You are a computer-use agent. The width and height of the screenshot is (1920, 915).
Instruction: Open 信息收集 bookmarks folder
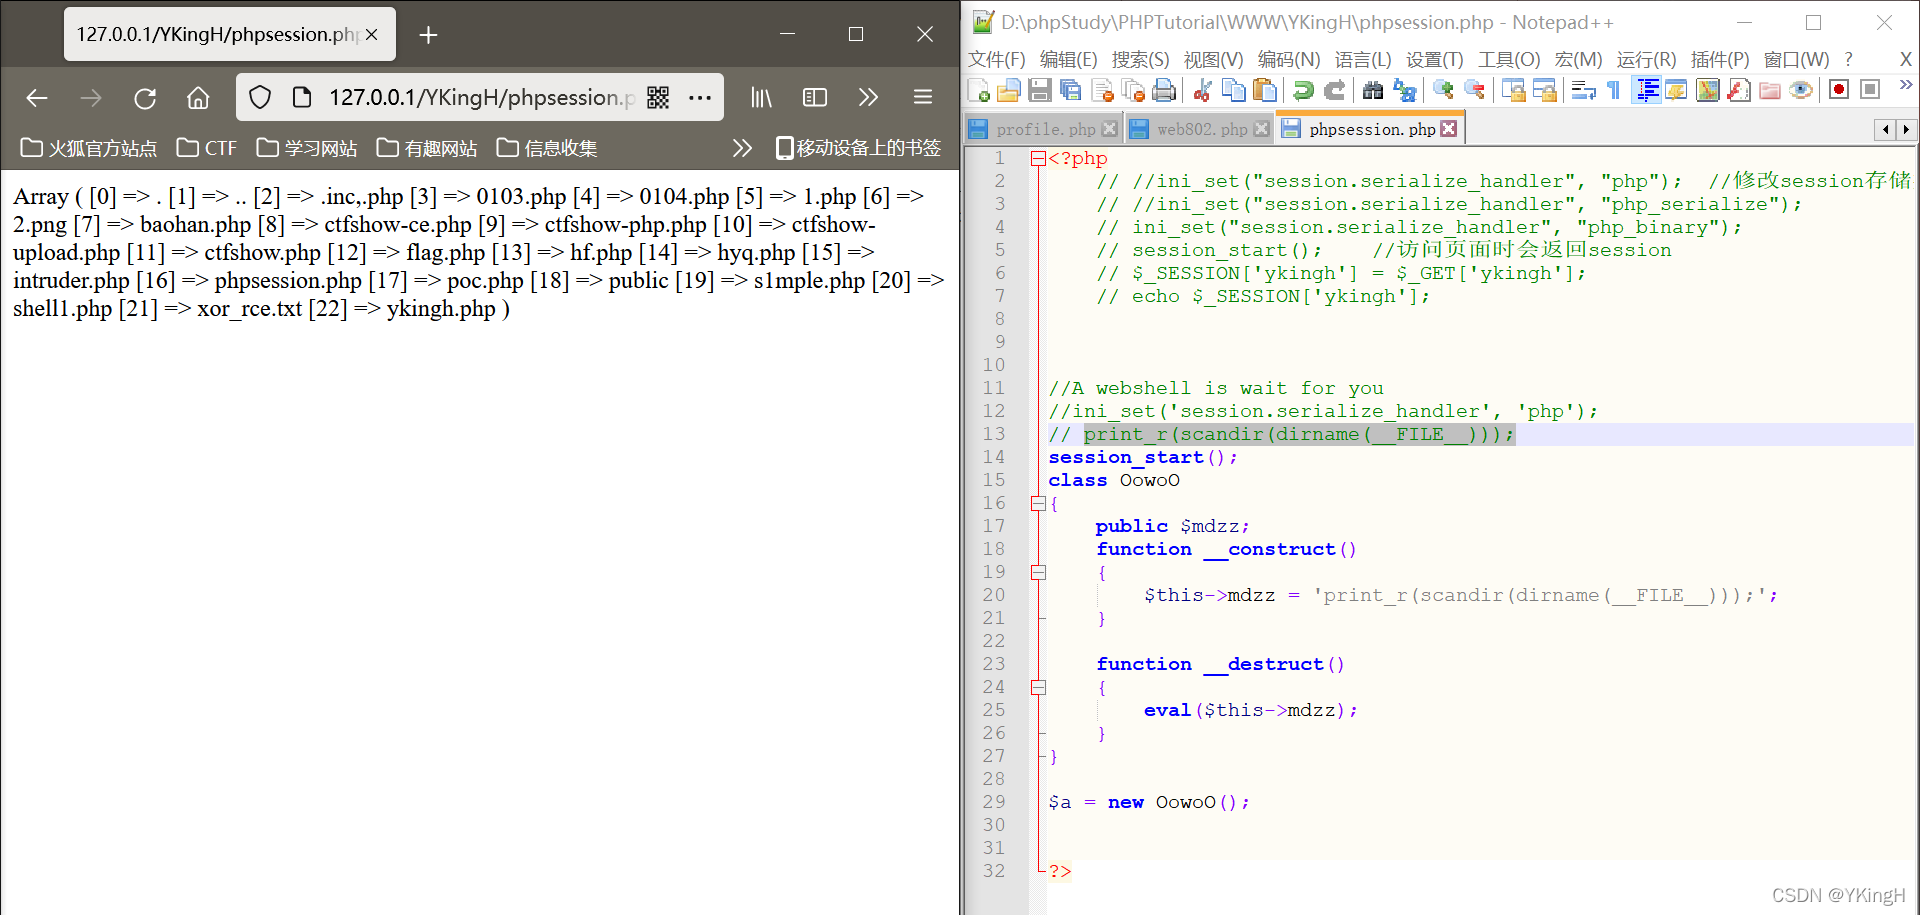pos(547,148)
